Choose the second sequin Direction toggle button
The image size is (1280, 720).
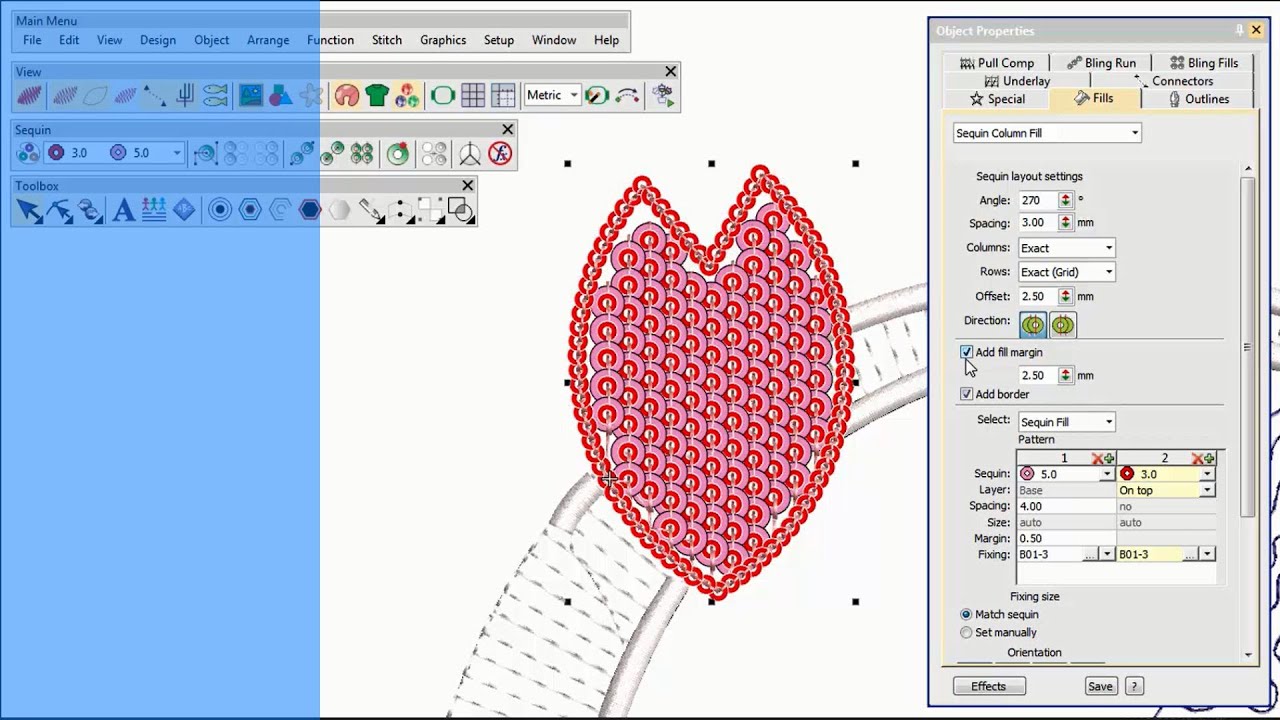[x=1062, y=324]
